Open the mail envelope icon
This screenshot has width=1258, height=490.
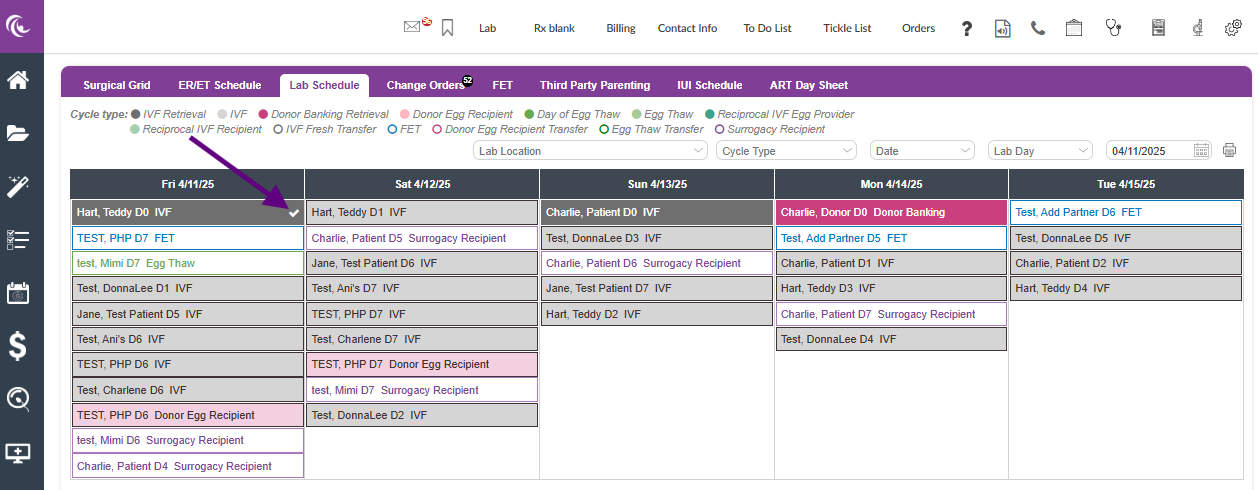click(412, 28)
